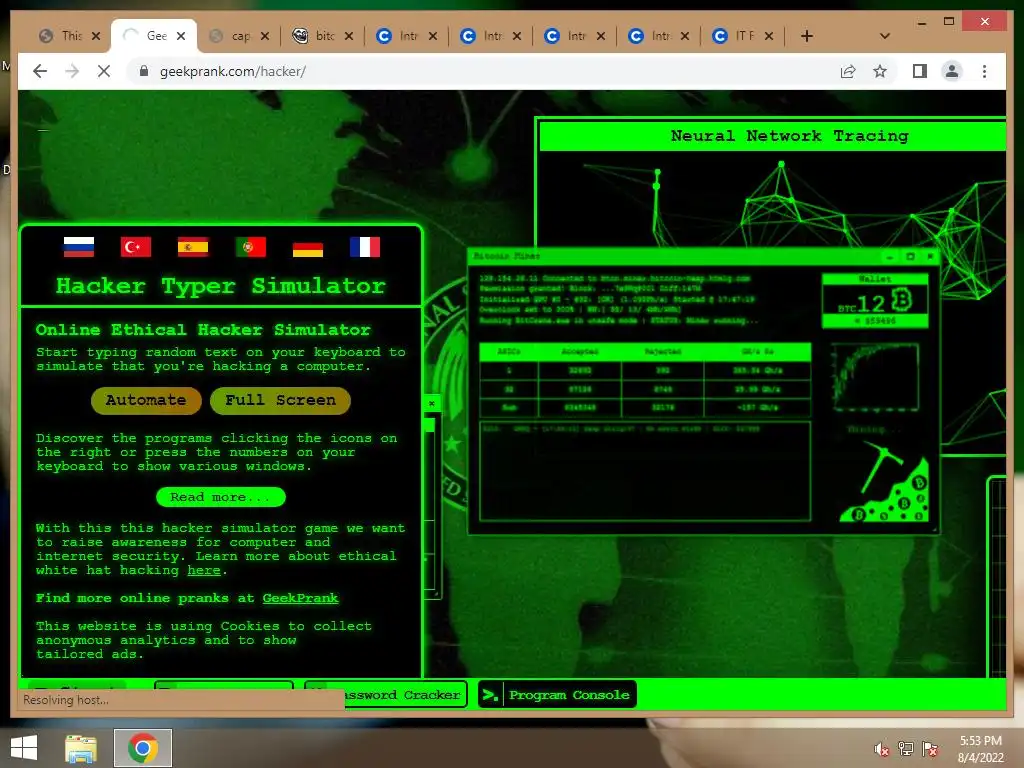
Task: Click the Program Console prompt icon
Action: 490,695
